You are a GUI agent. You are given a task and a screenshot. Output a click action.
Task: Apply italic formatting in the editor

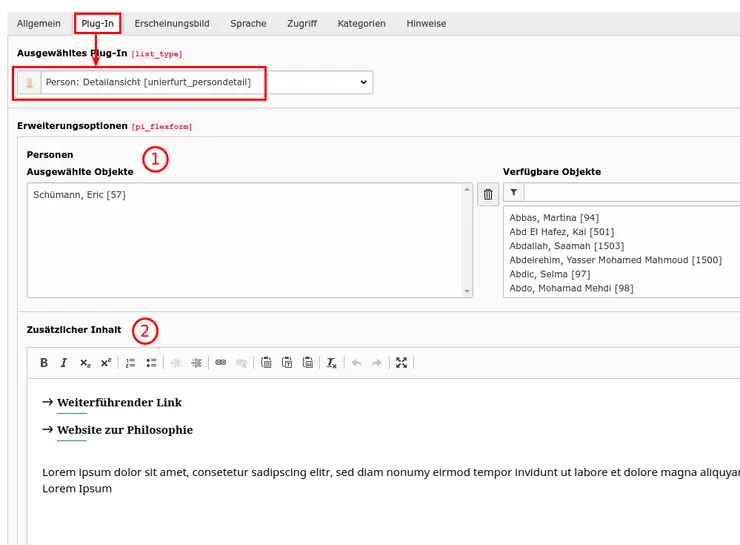coord(64,363)
